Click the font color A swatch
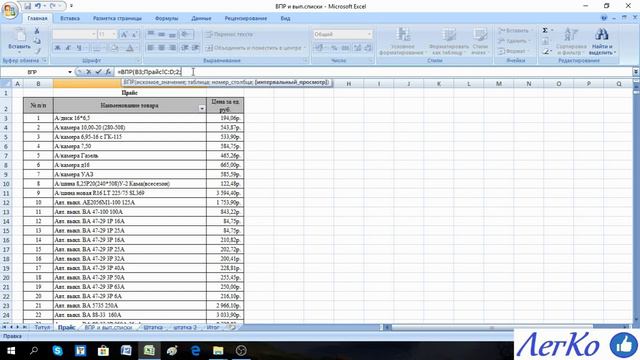The height and width of the screenshot is (360, 640). click(130, 48)
